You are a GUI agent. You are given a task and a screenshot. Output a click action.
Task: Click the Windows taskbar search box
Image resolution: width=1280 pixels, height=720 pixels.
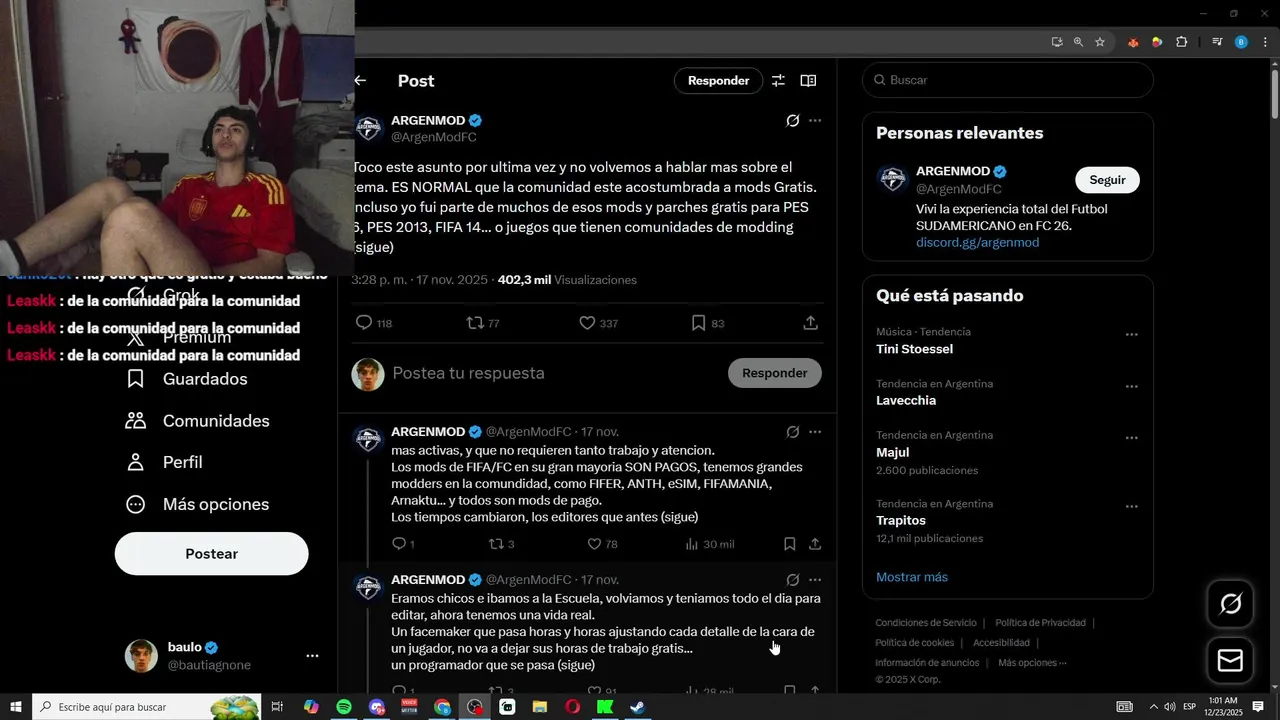(146, 707)
